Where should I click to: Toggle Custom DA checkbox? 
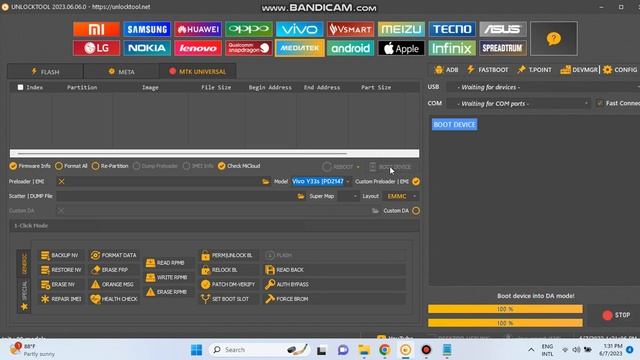(416, 211)
